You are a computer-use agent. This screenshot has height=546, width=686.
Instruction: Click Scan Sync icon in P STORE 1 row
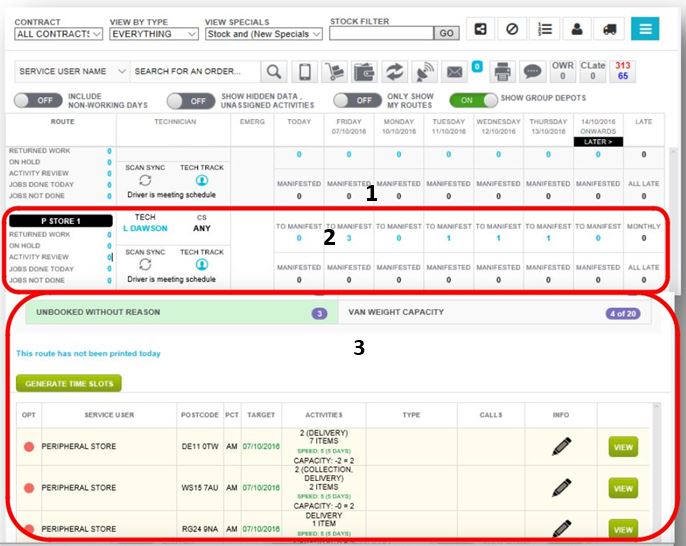click(145, 264)
